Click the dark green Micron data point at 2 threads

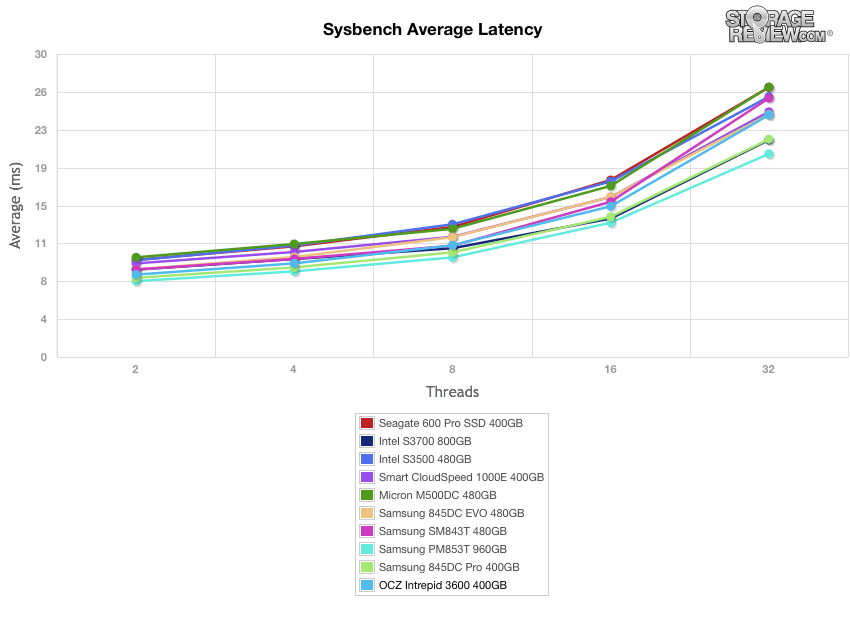click(x=136, y=257)
